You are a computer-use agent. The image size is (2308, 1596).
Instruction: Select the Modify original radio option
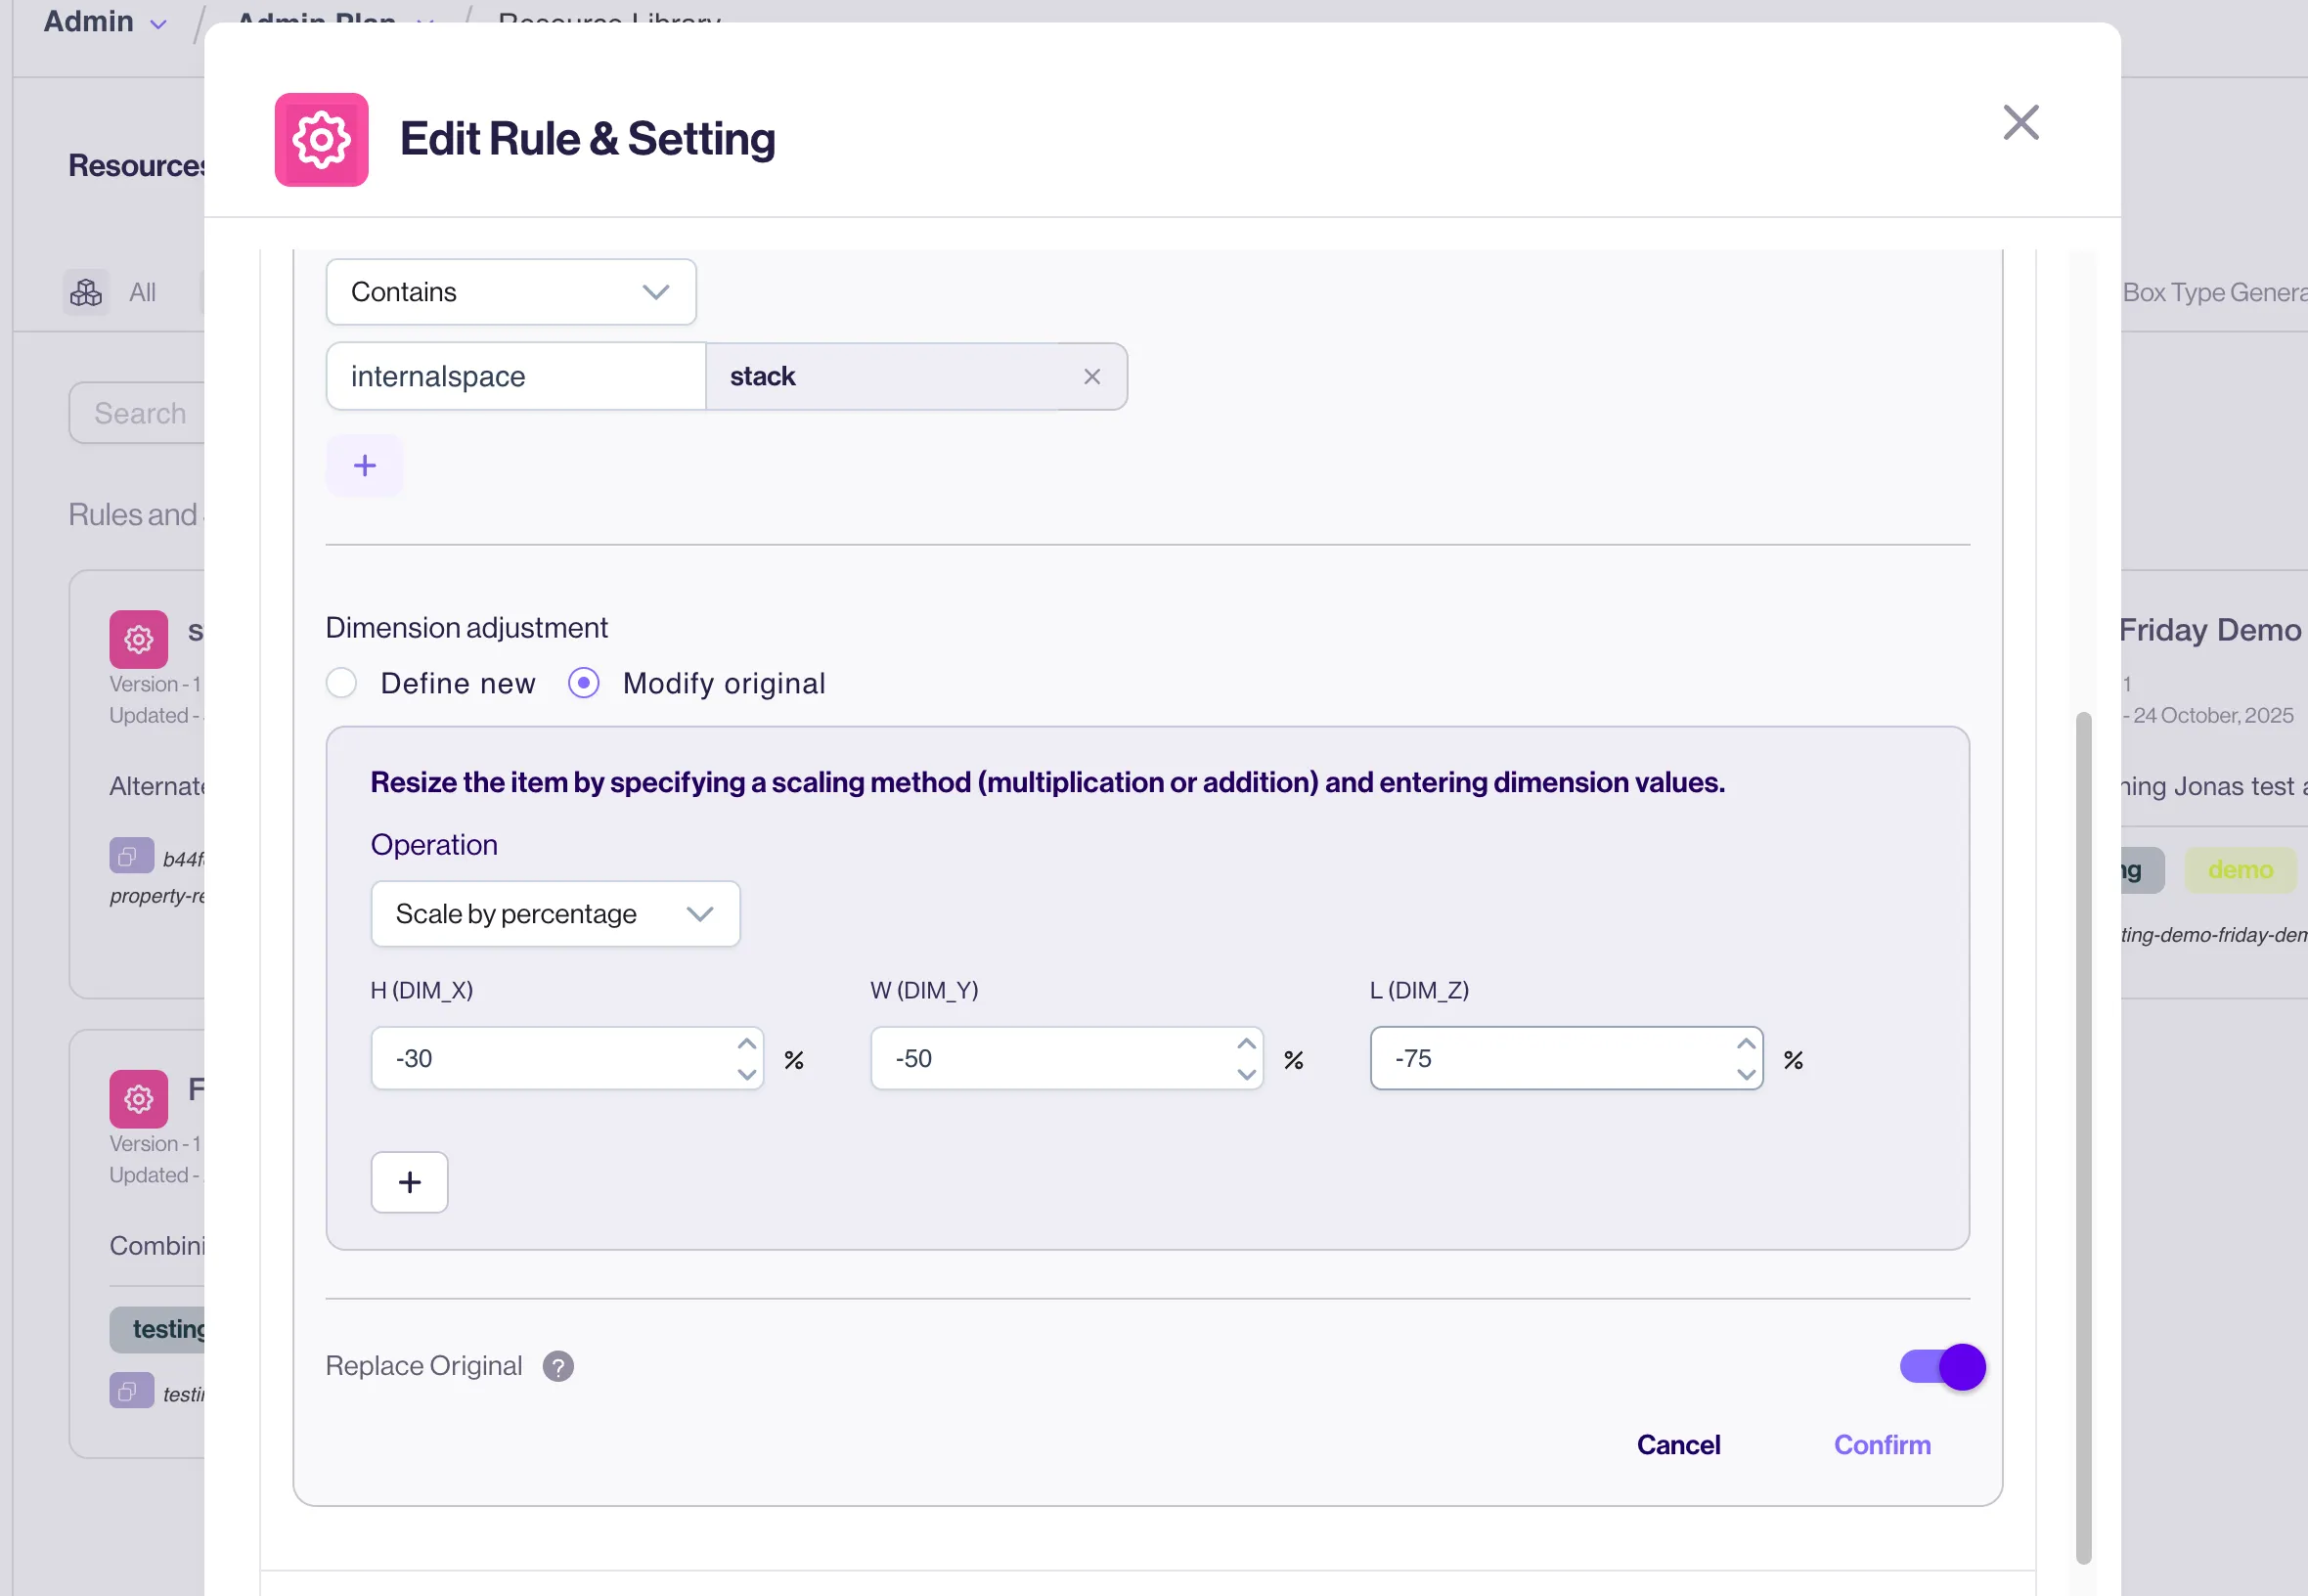tap(584, 684)
